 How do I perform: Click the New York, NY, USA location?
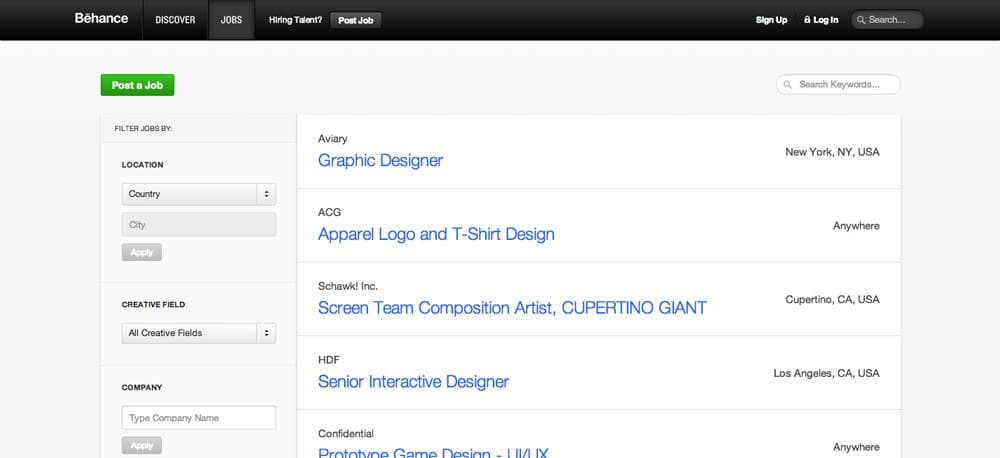tap(832, 152)
